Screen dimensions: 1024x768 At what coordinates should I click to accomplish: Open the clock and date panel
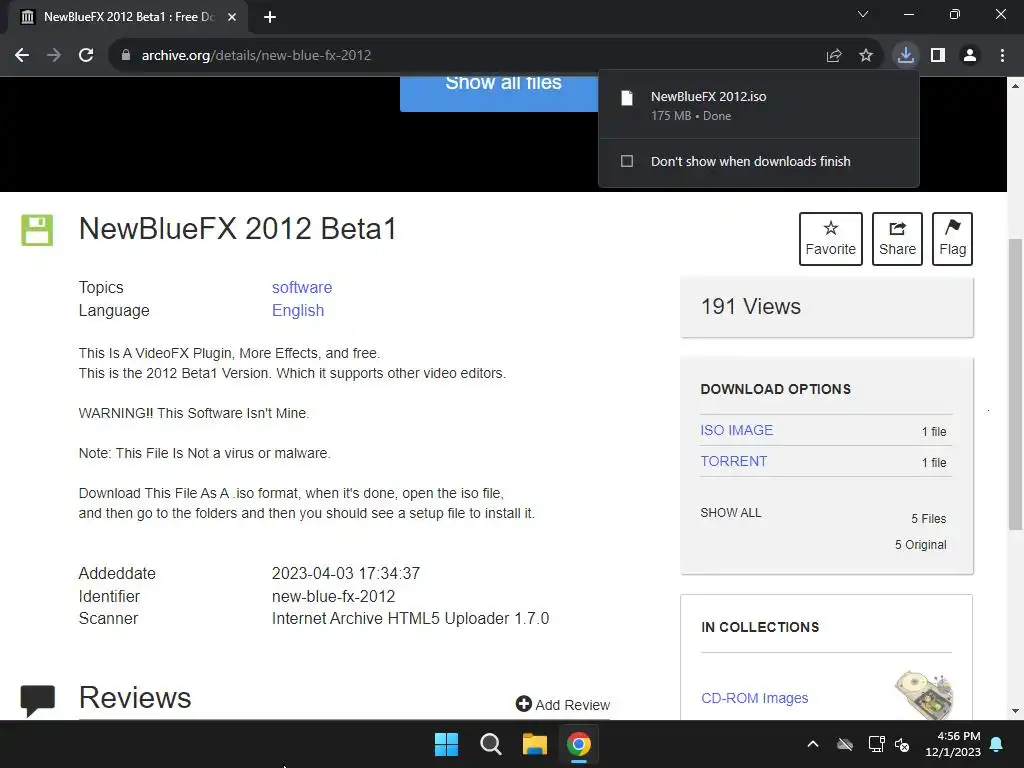(953, 744)
